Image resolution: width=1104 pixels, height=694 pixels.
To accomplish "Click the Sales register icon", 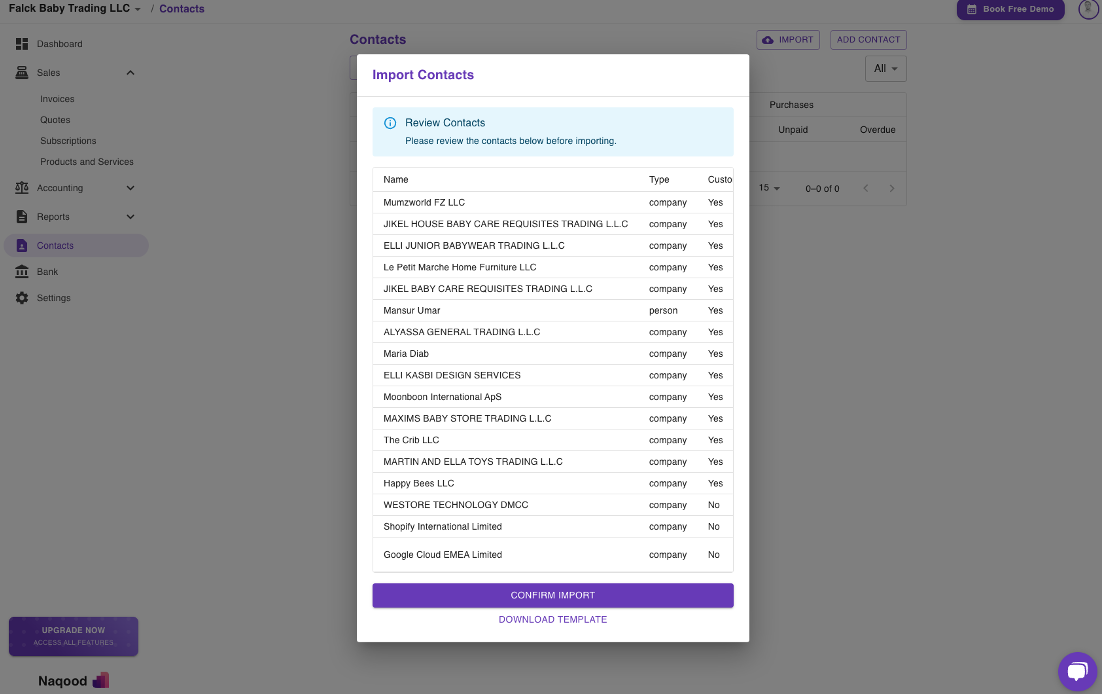I will [x=22, y=73].
